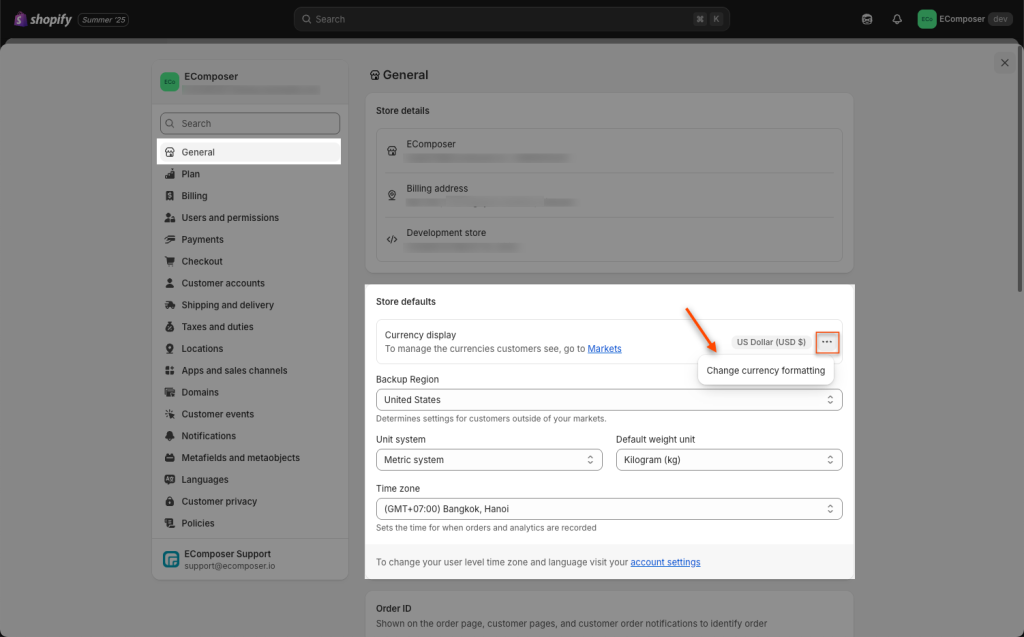Click the EComposer Support app logo
This screenshot has width=1024, height=637.
pos(171,559)
